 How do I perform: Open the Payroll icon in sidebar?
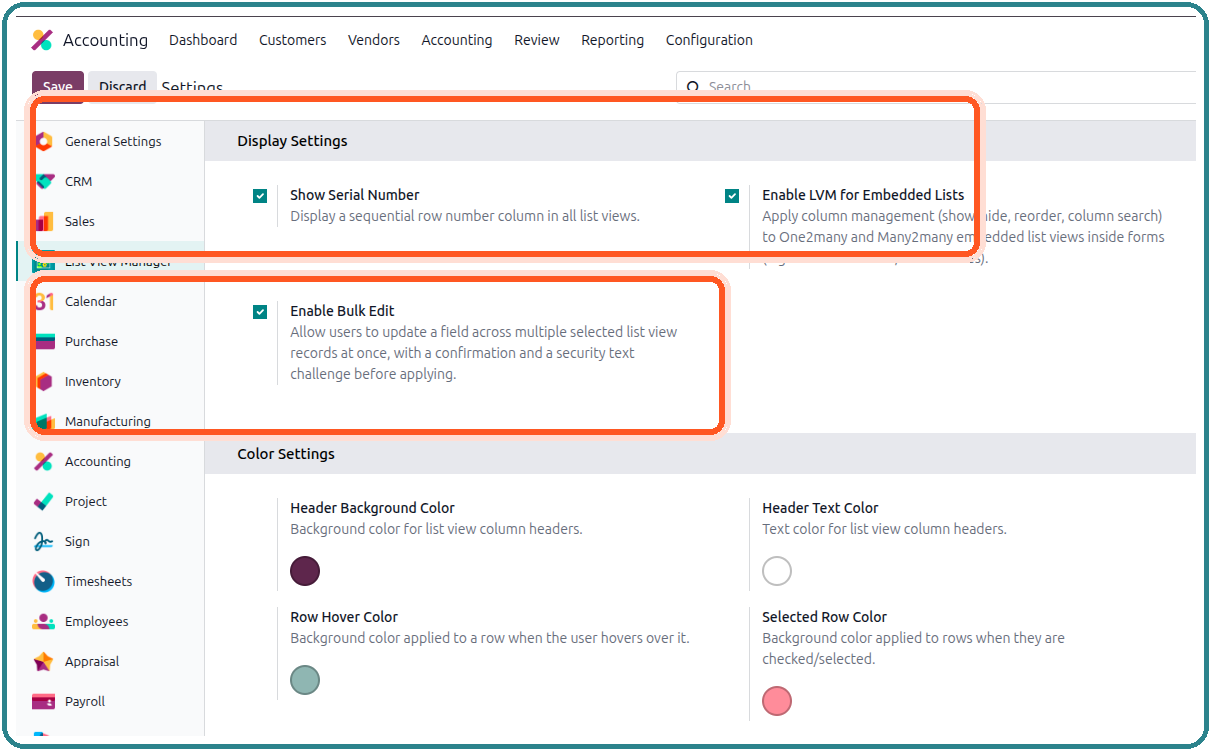[x=43, y=701]
